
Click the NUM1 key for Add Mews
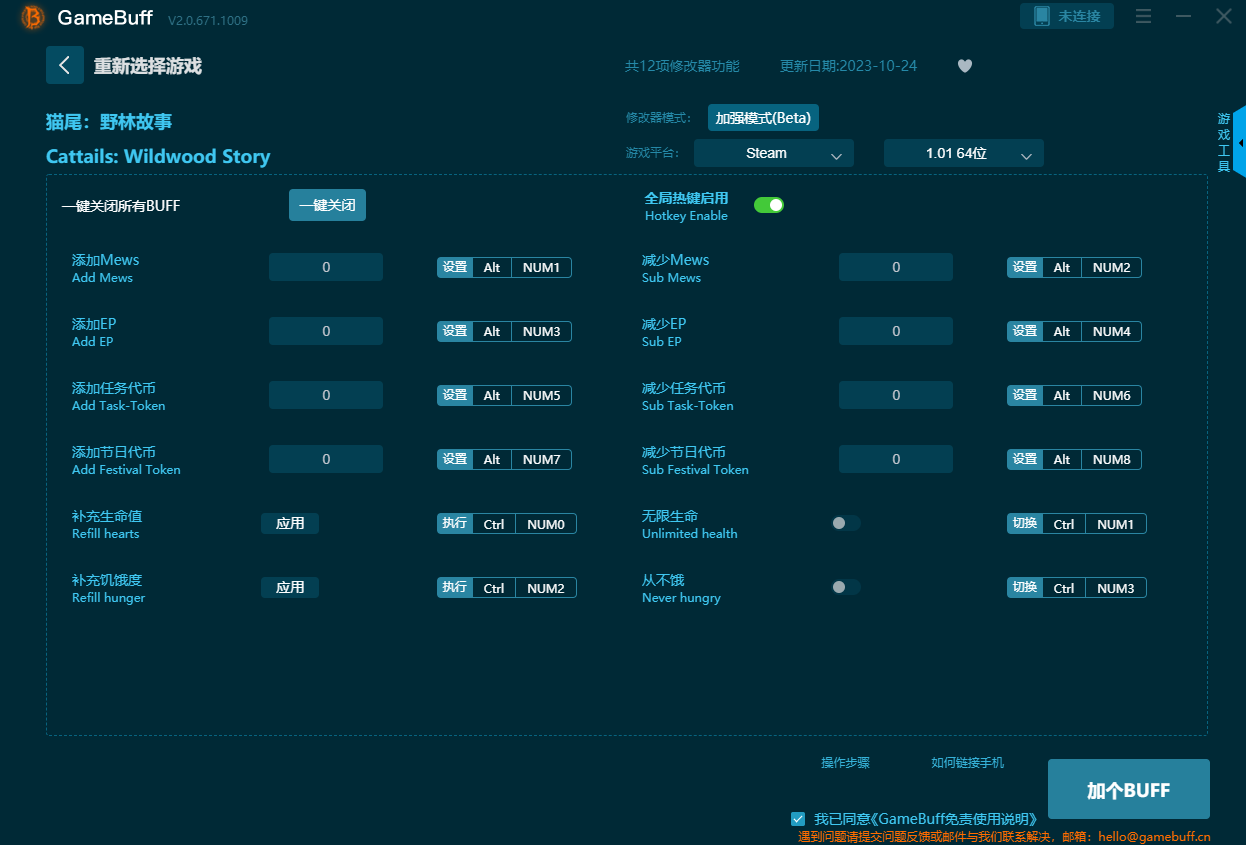pos(542,267)
